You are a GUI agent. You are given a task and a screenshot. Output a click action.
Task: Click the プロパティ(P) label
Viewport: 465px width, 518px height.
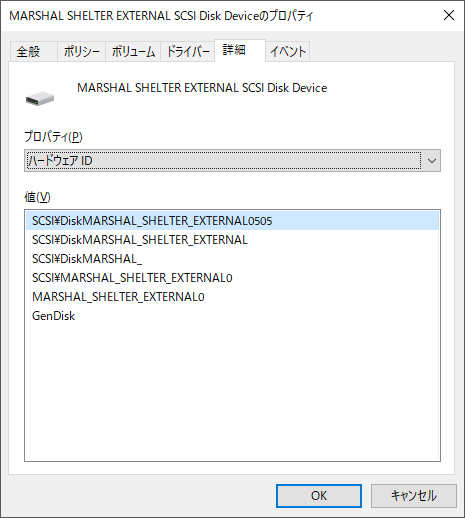pos(53,137)
